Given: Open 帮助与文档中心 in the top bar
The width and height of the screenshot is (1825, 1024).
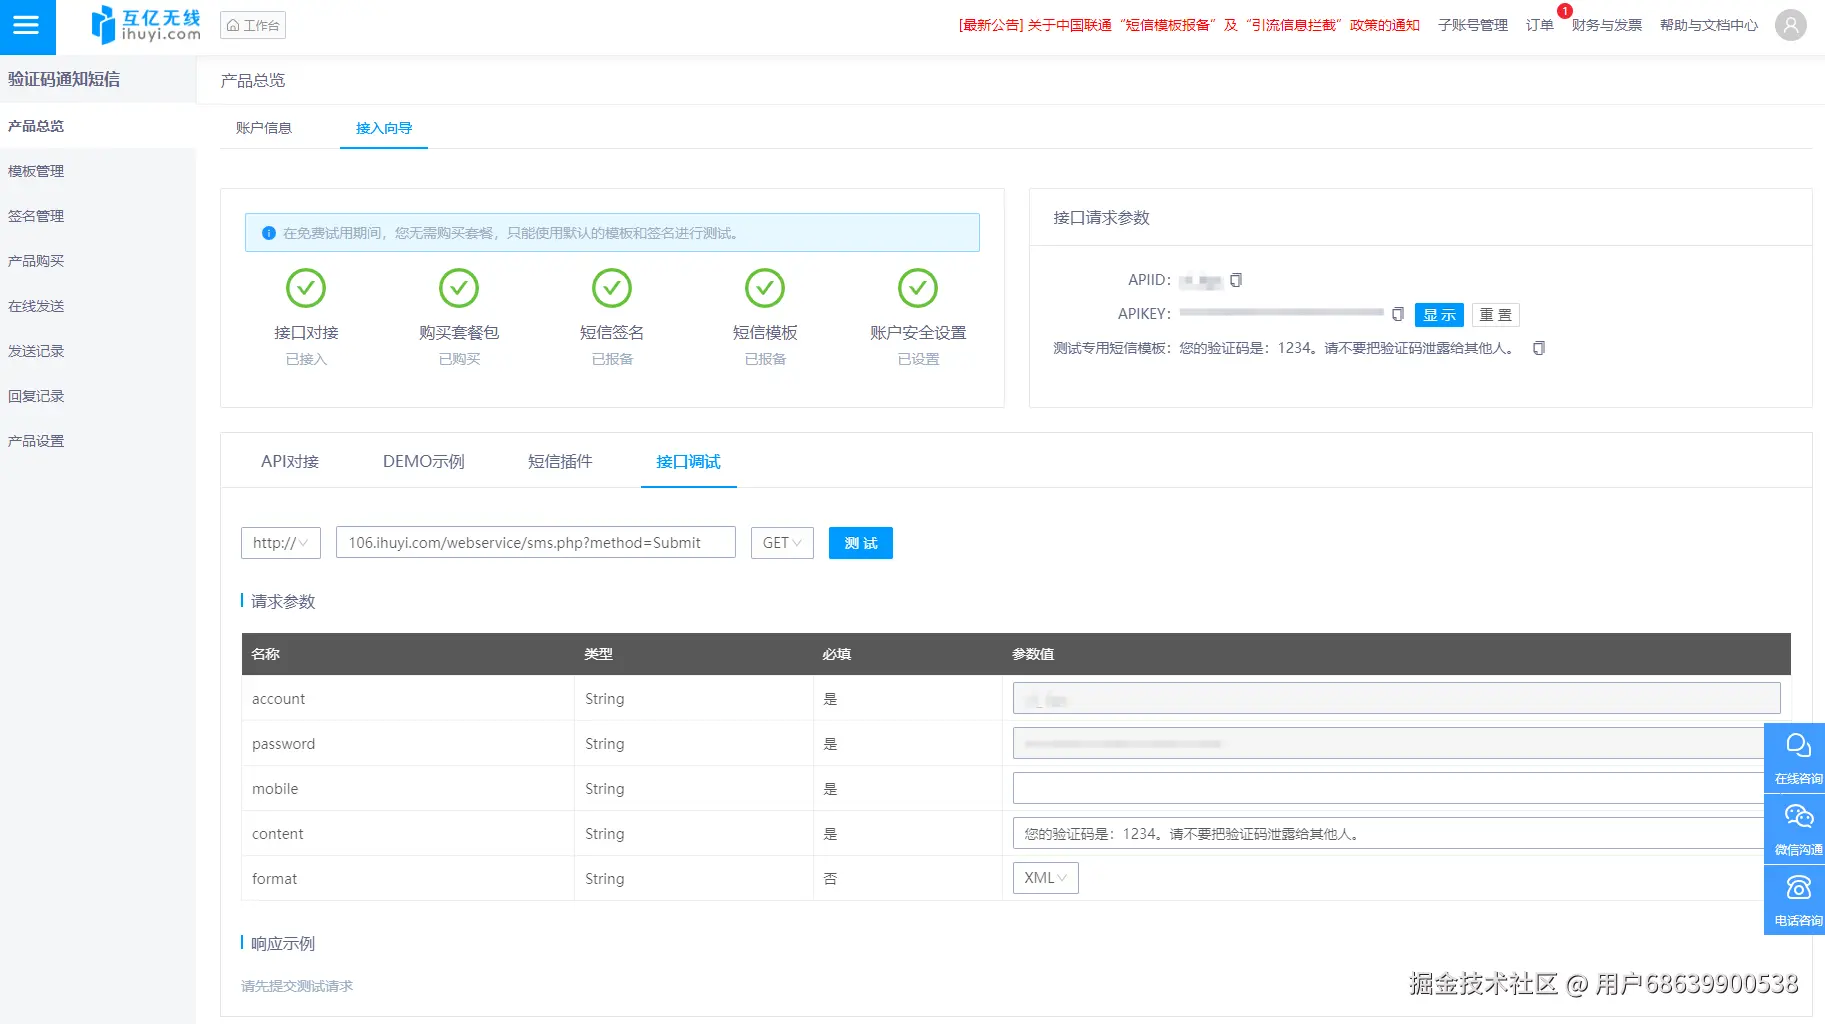Looking at the screenshot, I should (1709, 25).
